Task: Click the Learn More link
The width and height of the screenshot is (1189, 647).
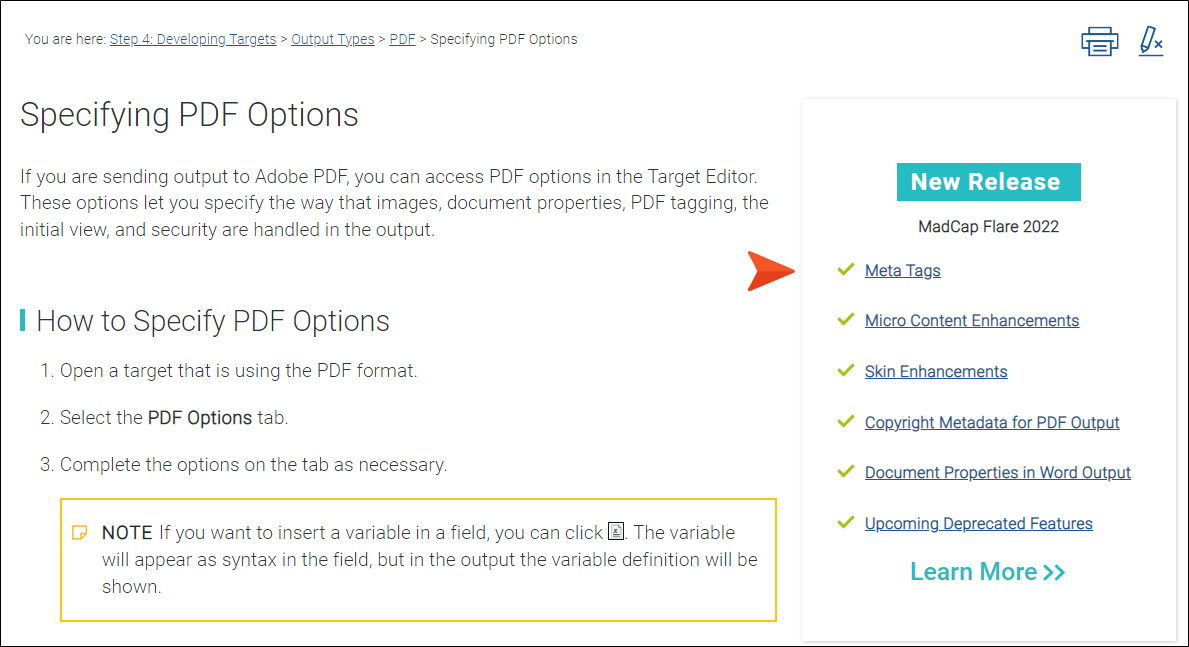Action: pyautogui.click(x=987, y=572)
